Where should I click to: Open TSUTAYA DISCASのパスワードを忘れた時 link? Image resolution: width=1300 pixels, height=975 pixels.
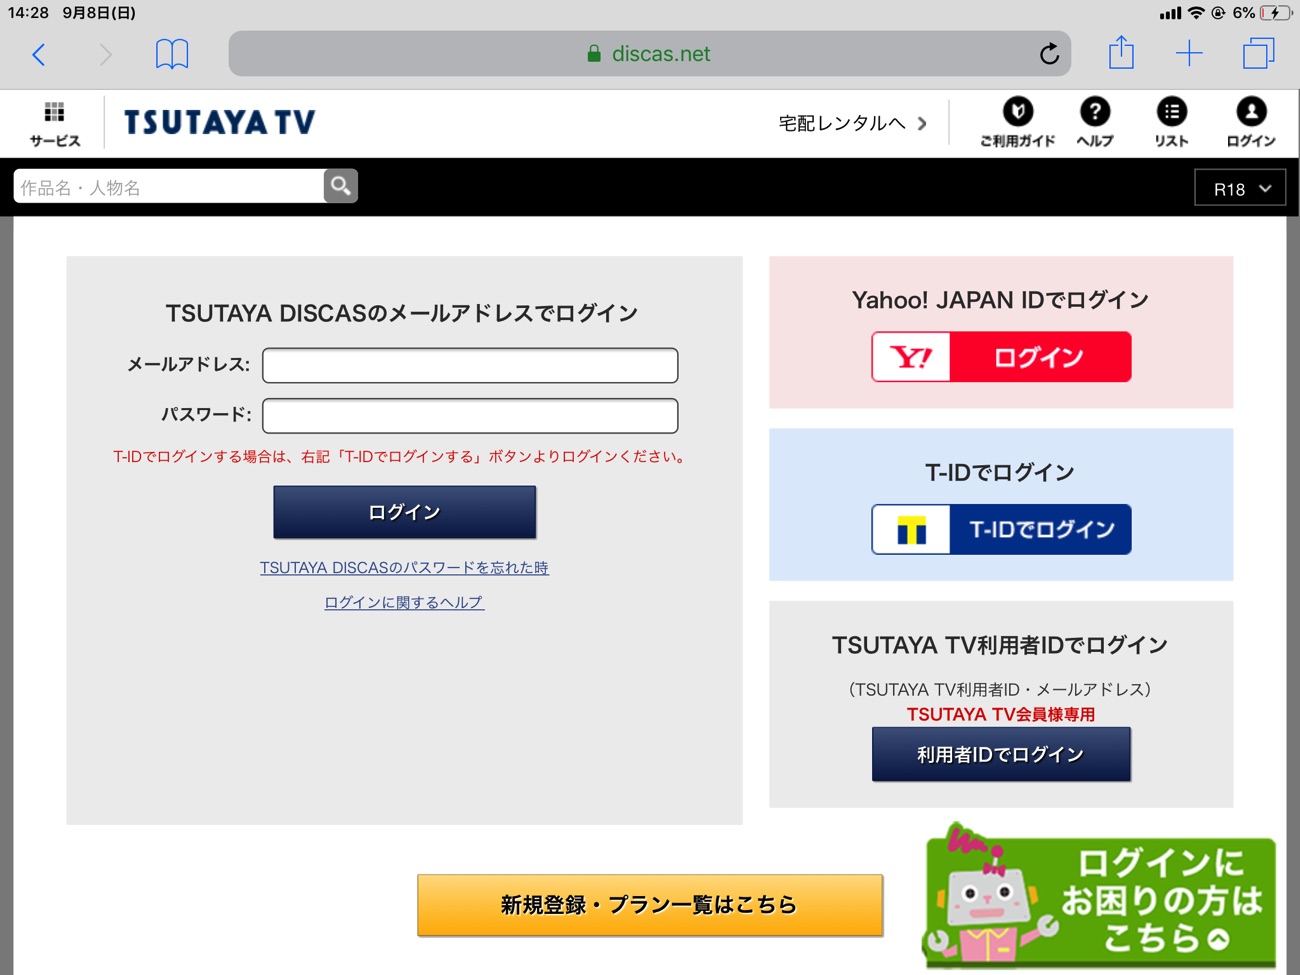[404, 567]
